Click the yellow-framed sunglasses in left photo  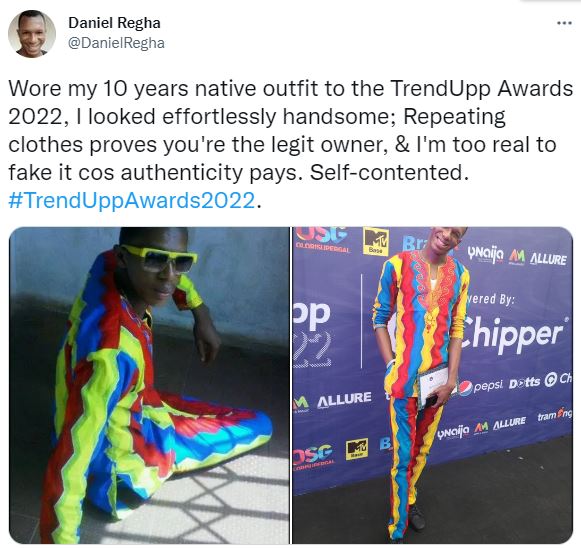(159, 258)
